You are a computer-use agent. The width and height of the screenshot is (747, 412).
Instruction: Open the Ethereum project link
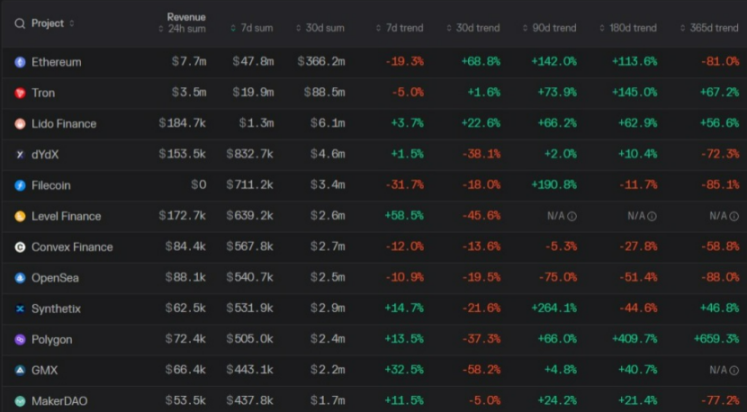(56, 62)
